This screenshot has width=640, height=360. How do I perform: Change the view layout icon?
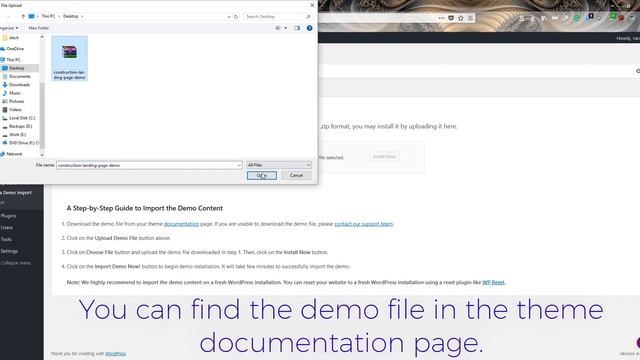[278, 28]
